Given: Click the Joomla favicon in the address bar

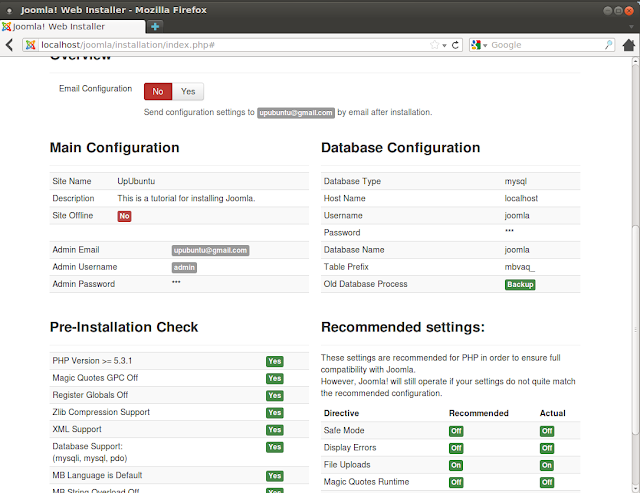Looking at the screenshot, I should [x=31, y=45].
